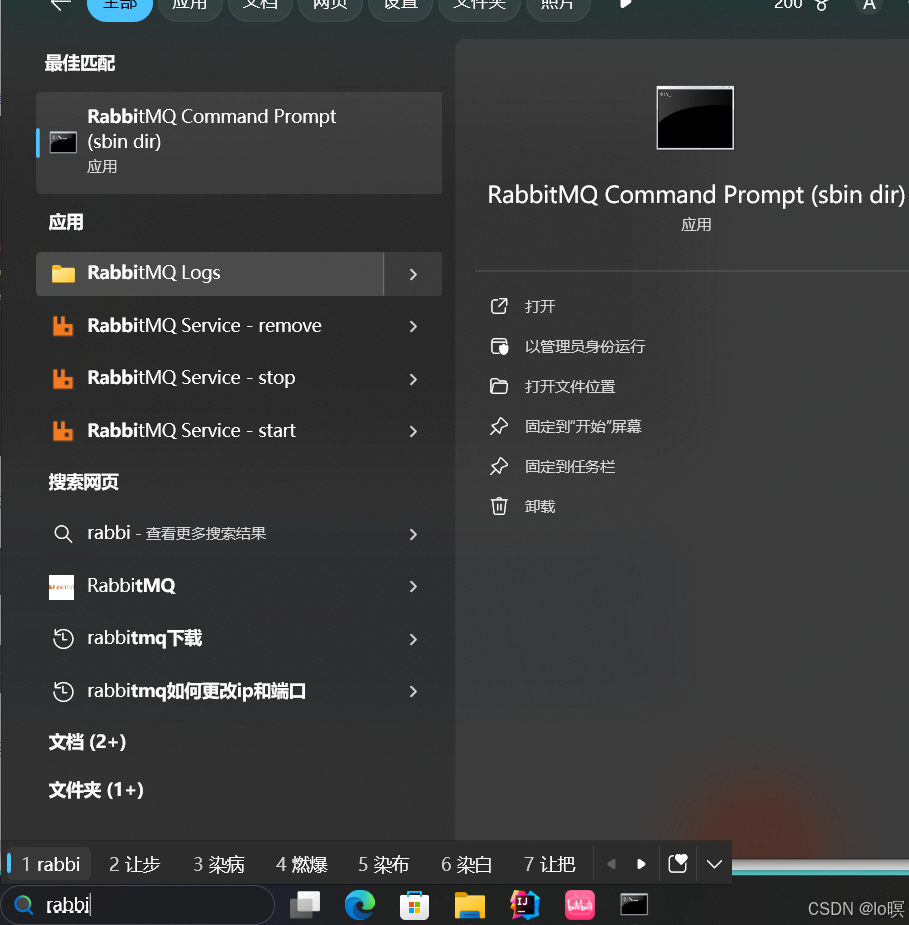Screen dimensions: 909x925
Task: Pick IME candidate 4 燃爆
Action: (301, 864)
